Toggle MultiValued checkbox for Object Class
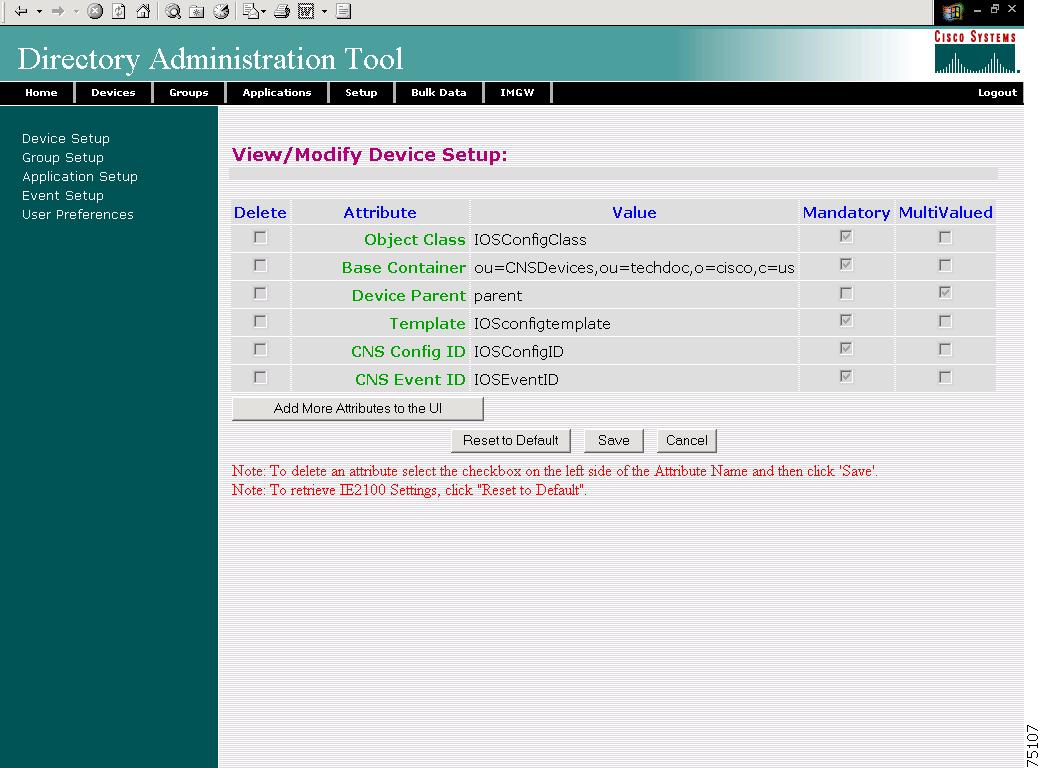 pyautogui.click(x=945, y=237)
